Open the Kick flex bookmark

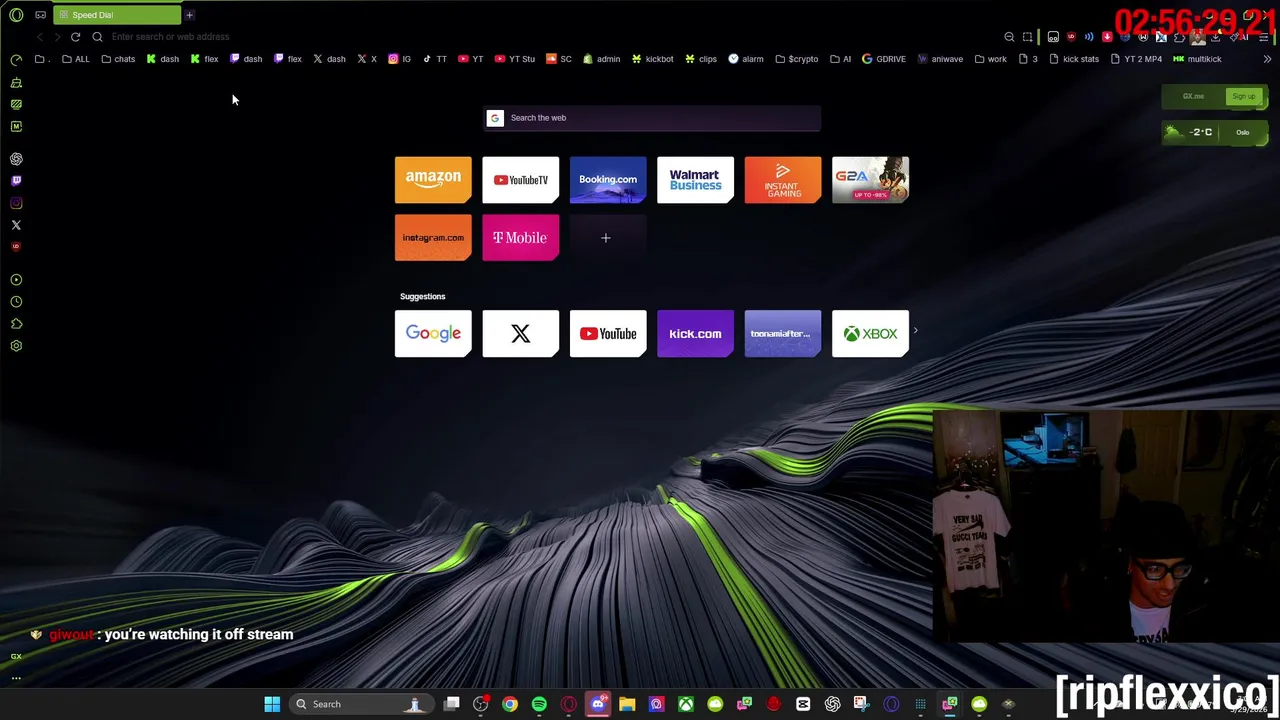[204, 59]
